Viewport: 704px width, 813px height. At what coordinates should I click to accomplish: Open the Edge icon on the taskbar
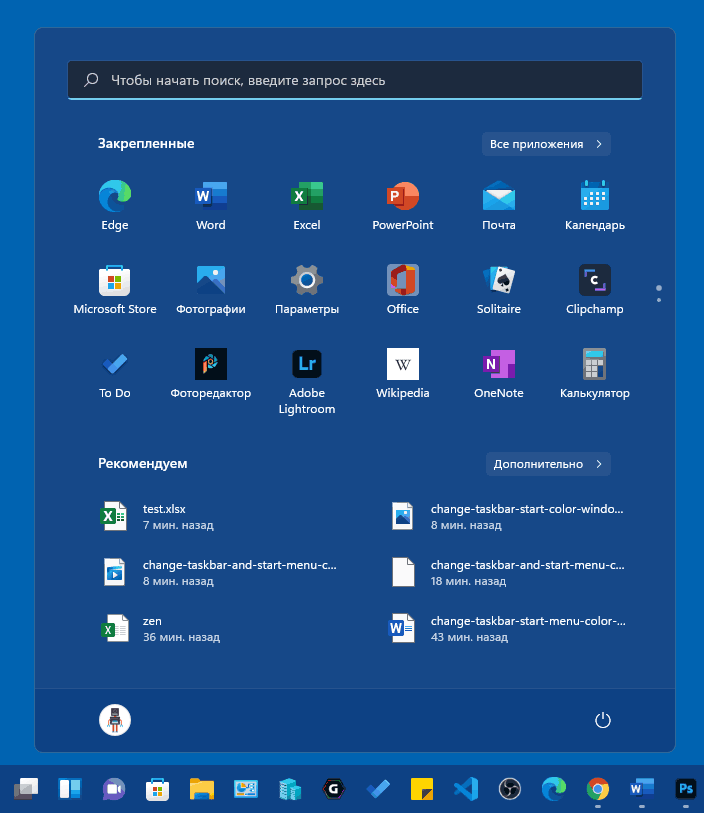(x=554, y=789)
